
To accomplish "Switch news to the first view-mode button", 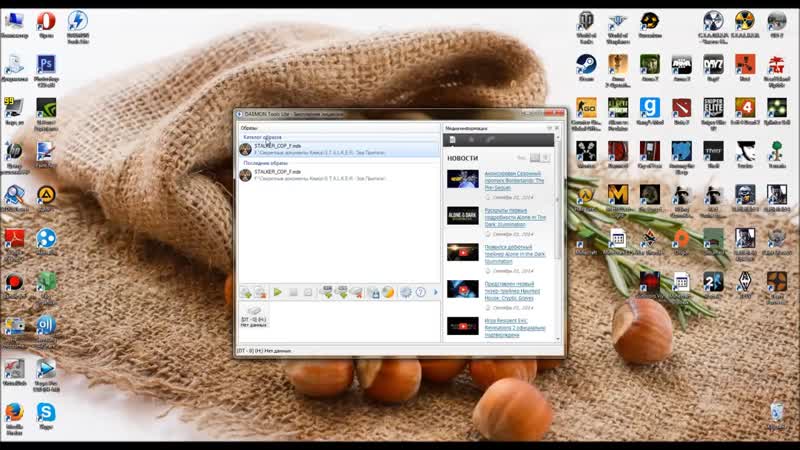I will tap(535, 158).
